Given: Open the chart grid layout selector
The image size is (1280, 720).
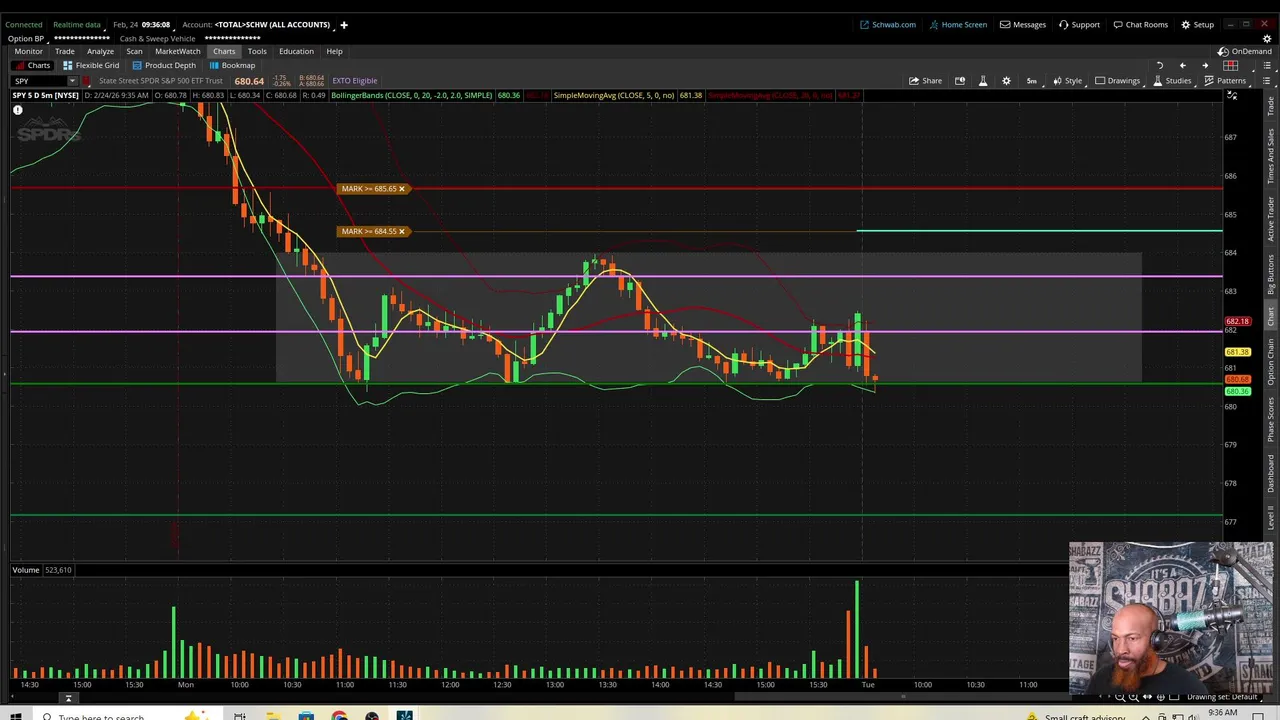Looking at the screenshot, I should pos(1231,65).
